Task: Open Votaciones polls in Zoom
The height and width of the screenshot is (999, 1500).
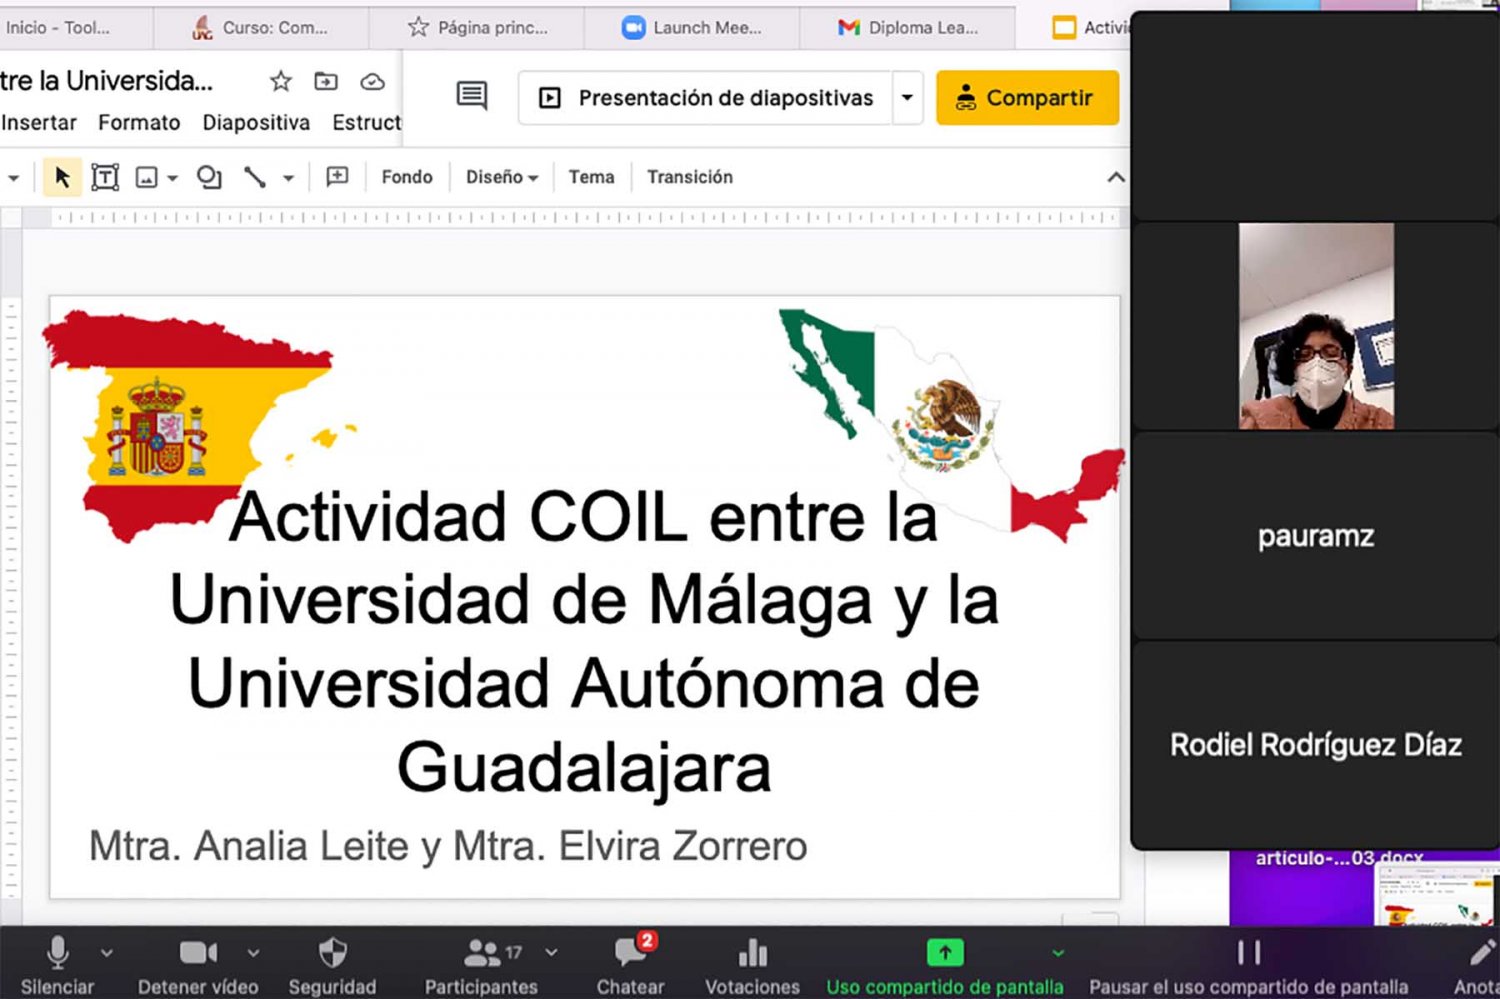Action: point(752,966)
